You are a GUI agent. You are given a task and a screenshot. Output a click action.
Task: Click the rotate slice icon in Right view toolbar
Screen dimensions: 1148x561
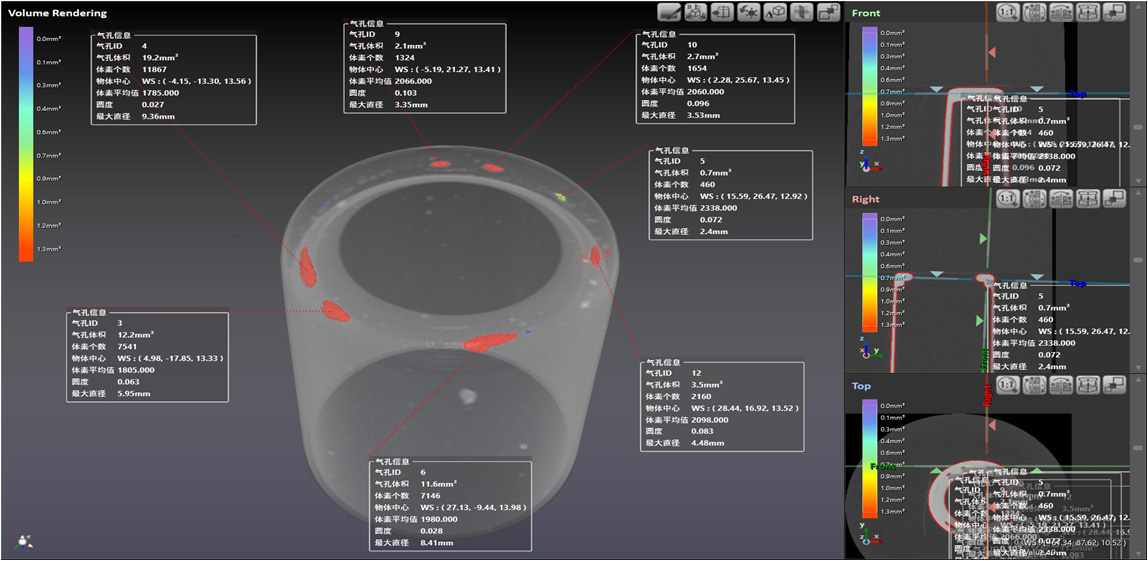[x=1034, y=199]
